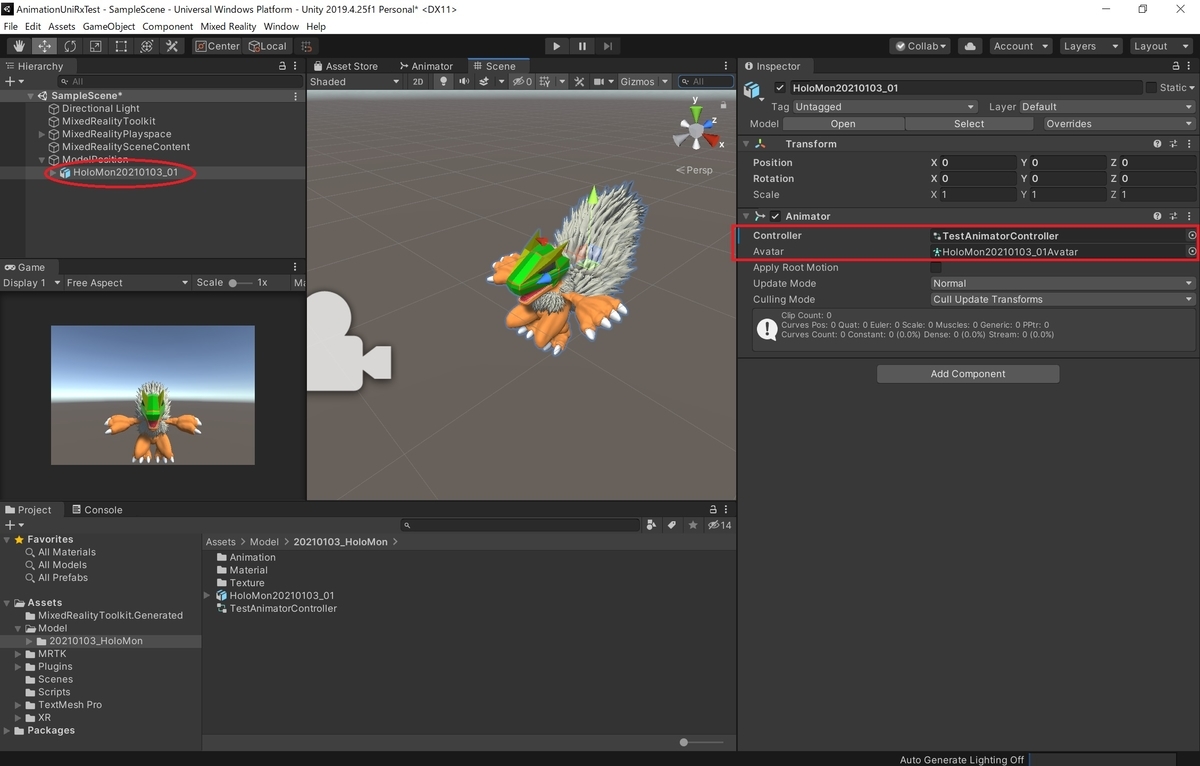Click the model Open button
1200x766 pixels.
[x=843, y=124]
